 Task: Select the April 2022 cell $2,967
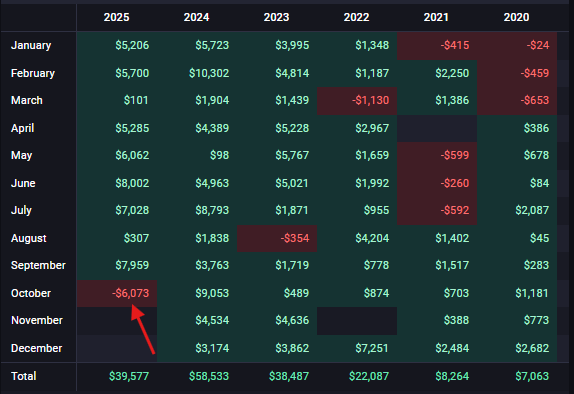(357, 128)
